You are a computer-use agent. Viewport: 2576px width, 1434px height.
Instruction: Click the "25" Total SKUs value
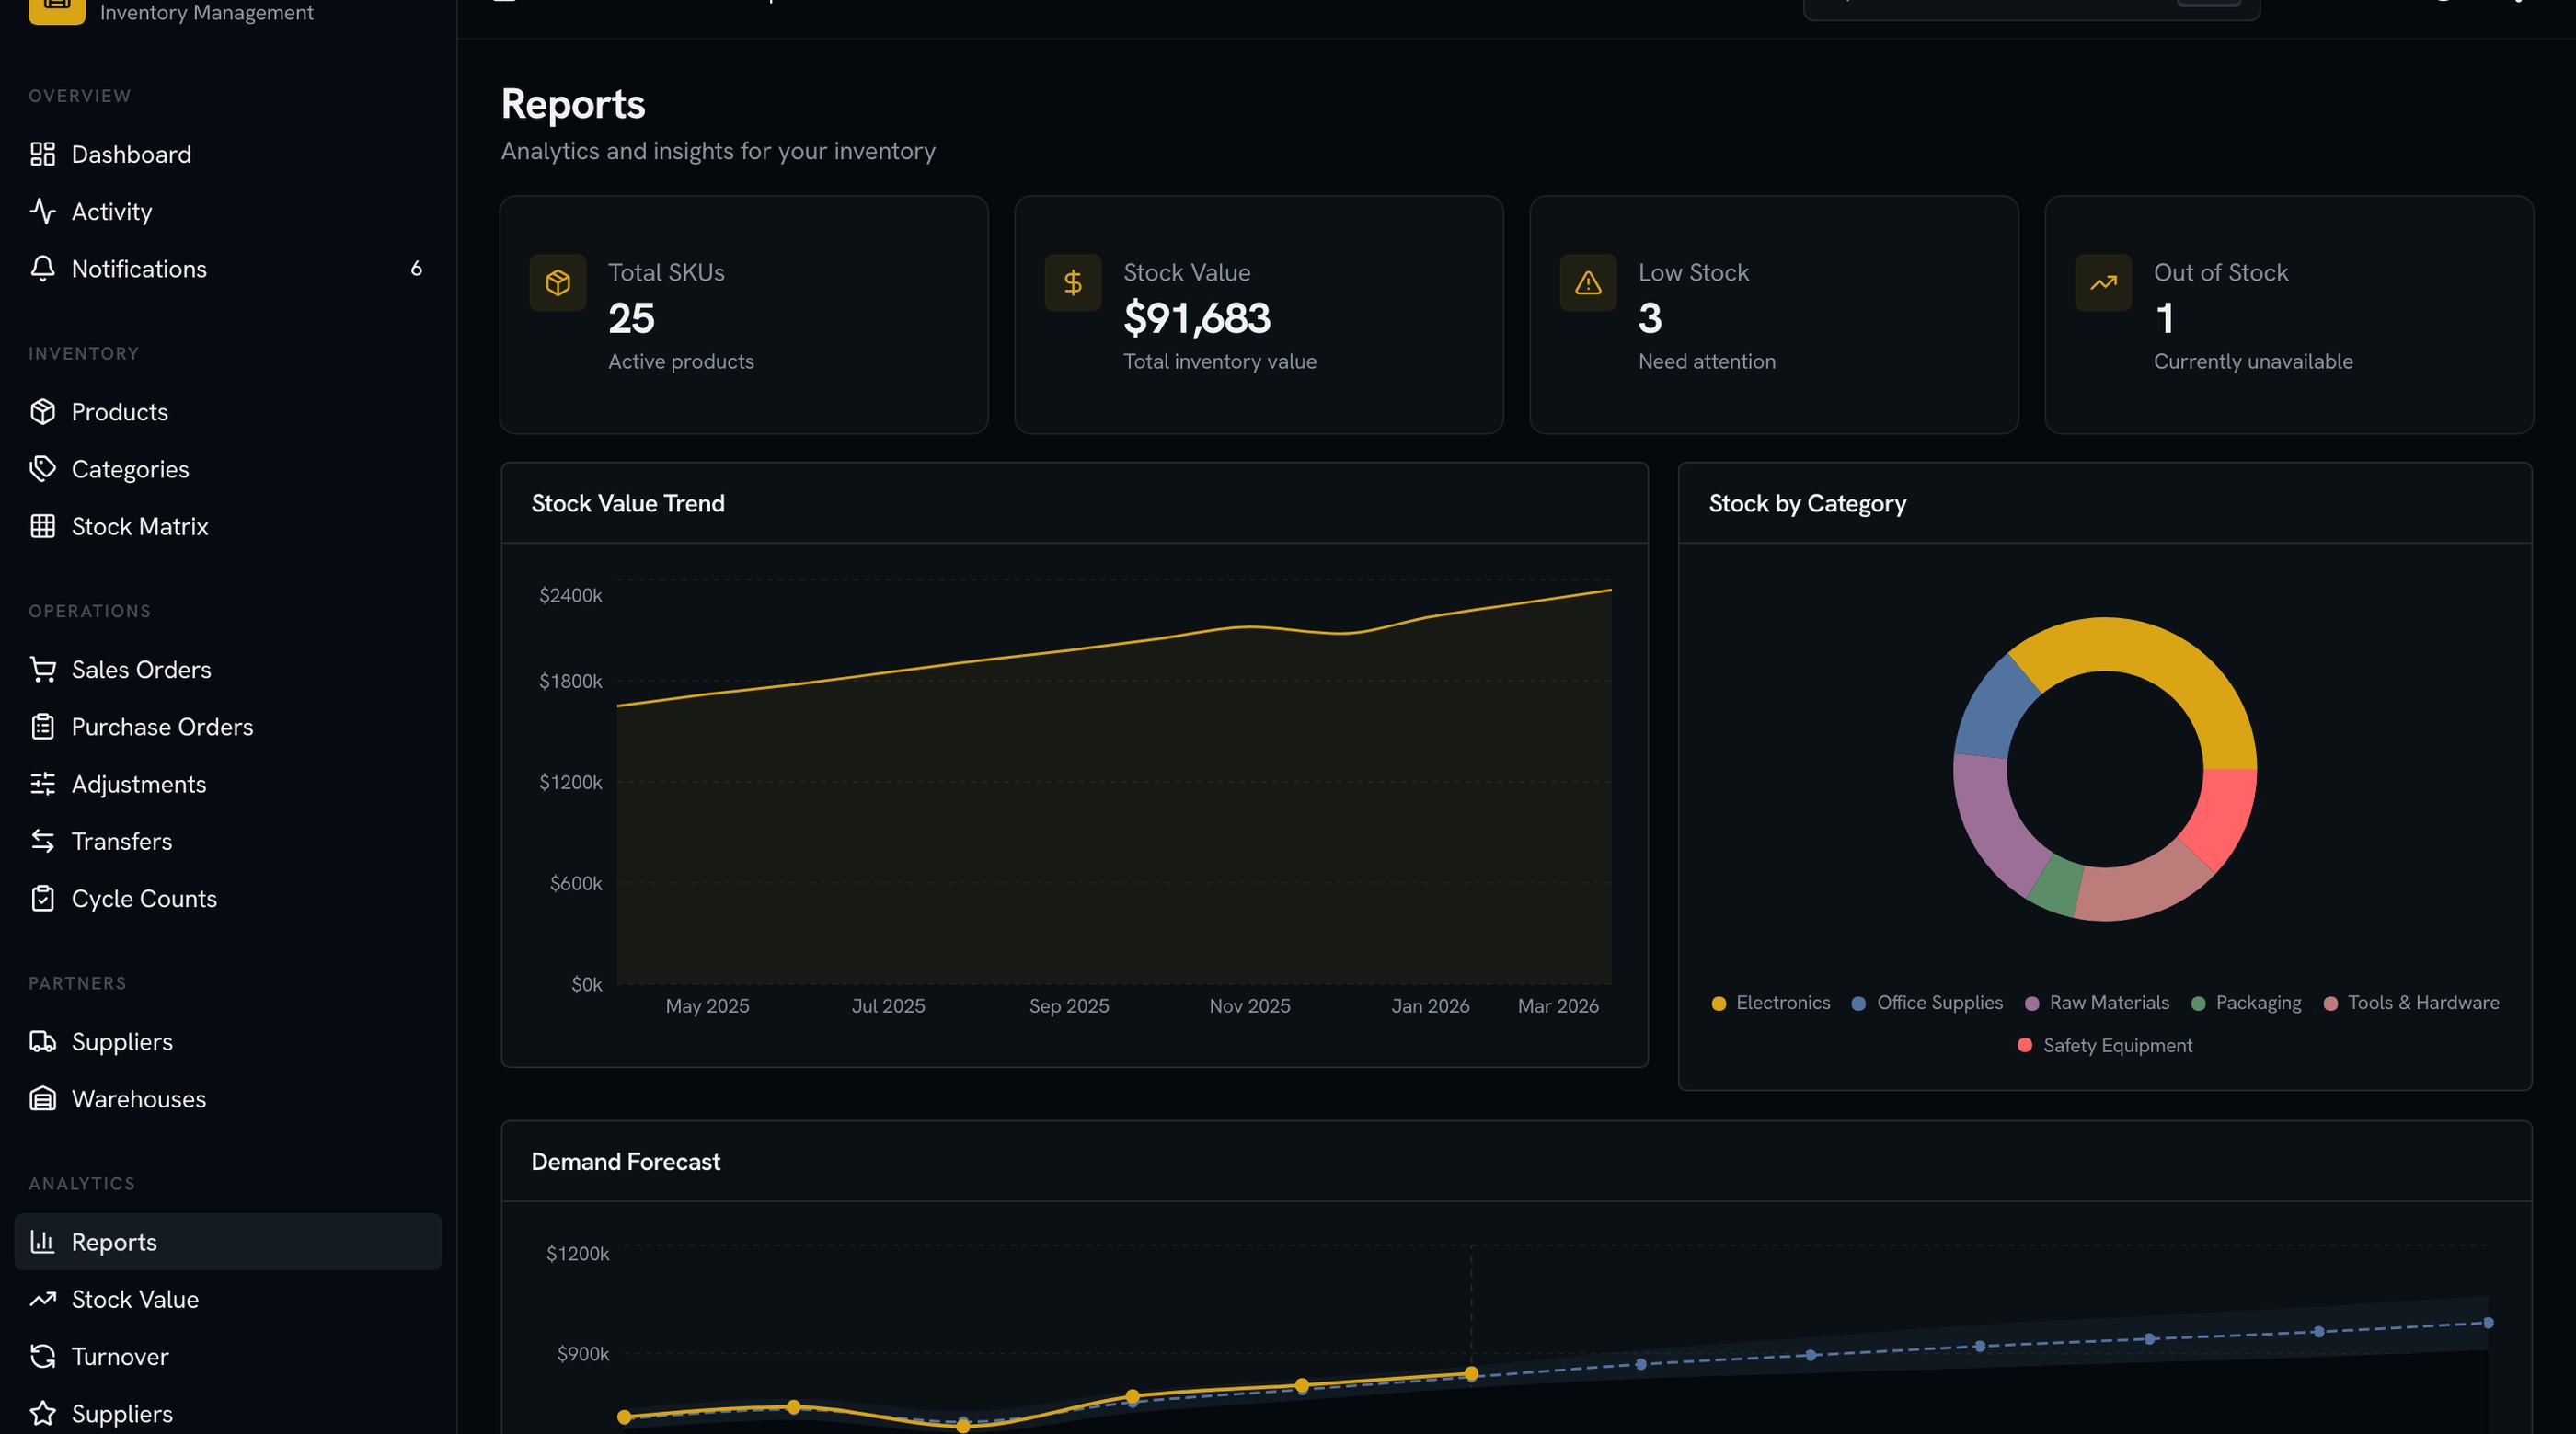[x=631, y=318]
